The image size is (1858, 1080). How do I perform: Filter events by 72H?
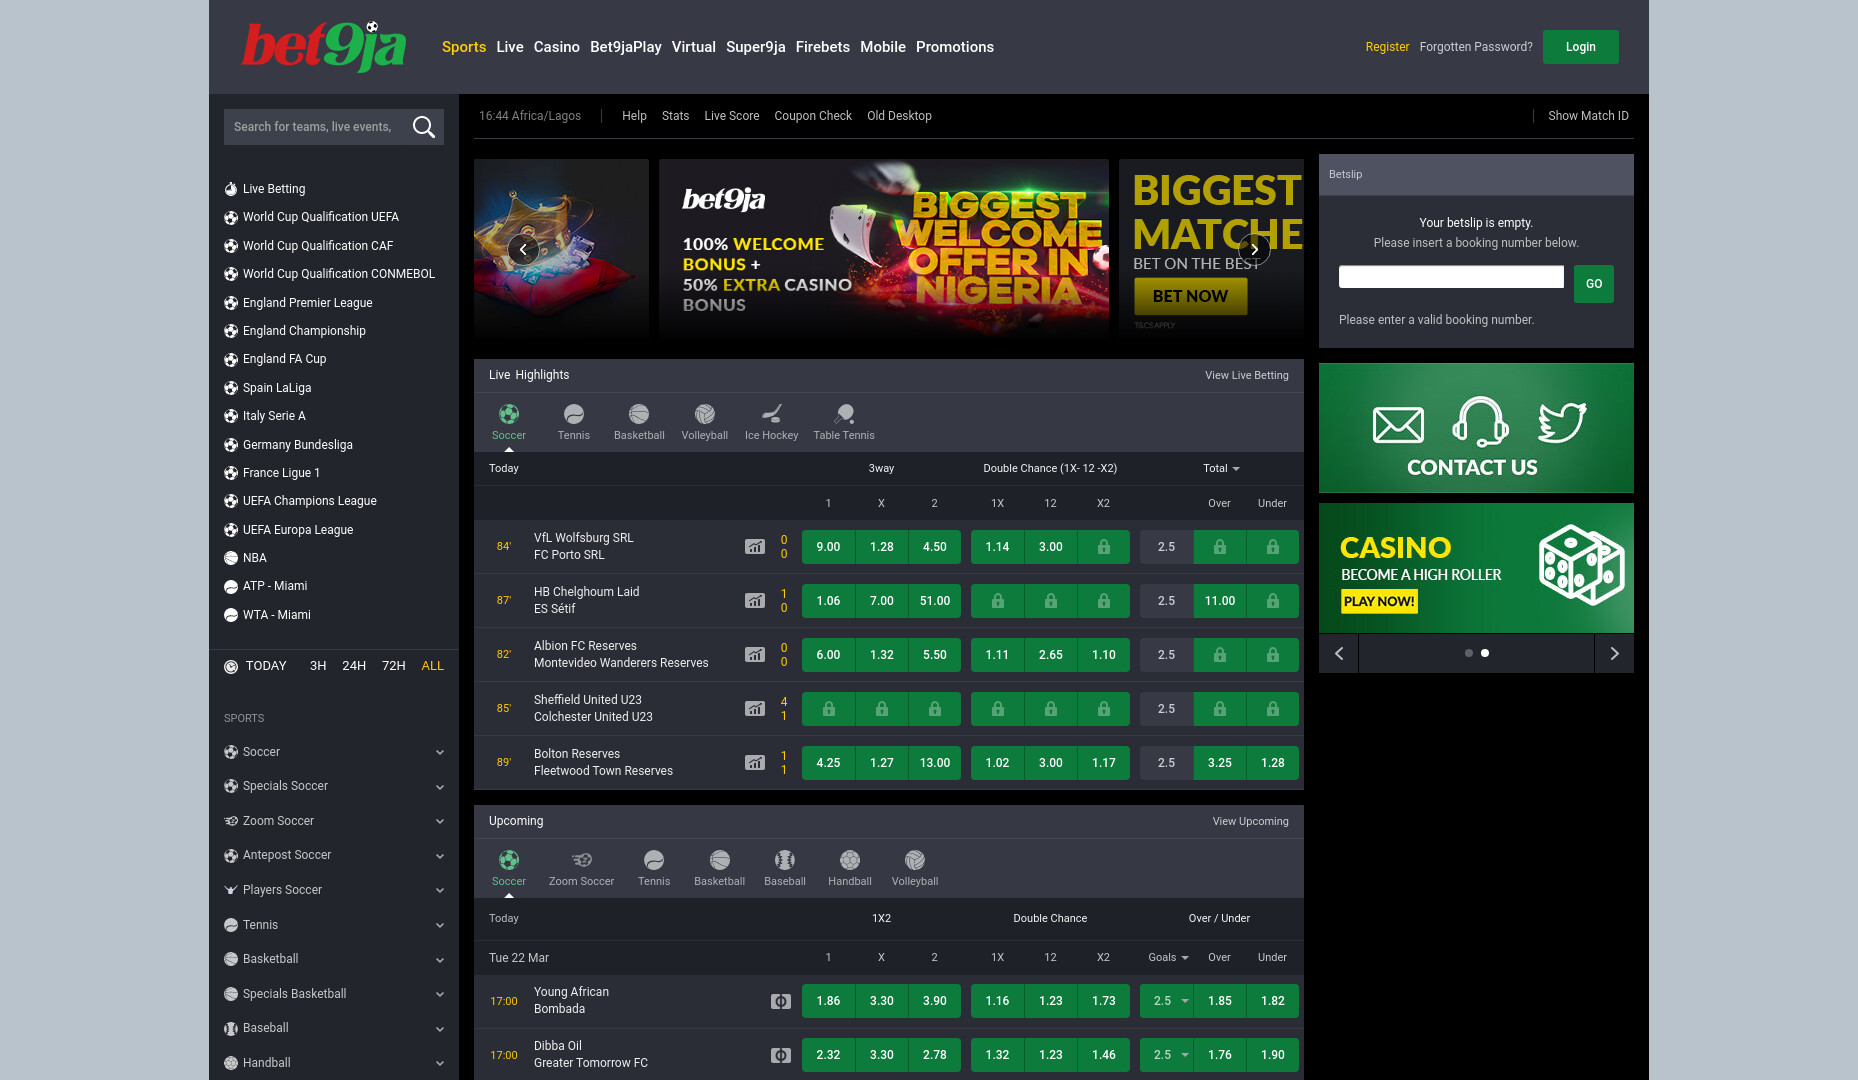click(x=394, y=666)
